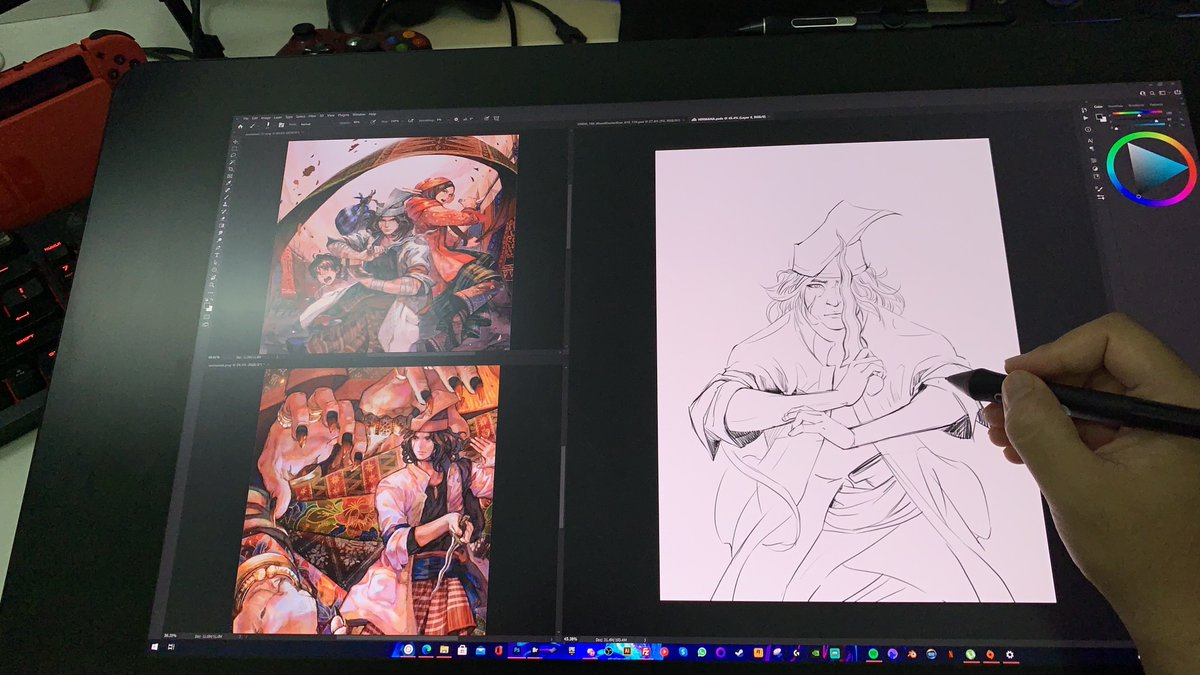1200x675 pixels.
Task: Open Windows Settings gear on taskbar
Action: 1009,655
